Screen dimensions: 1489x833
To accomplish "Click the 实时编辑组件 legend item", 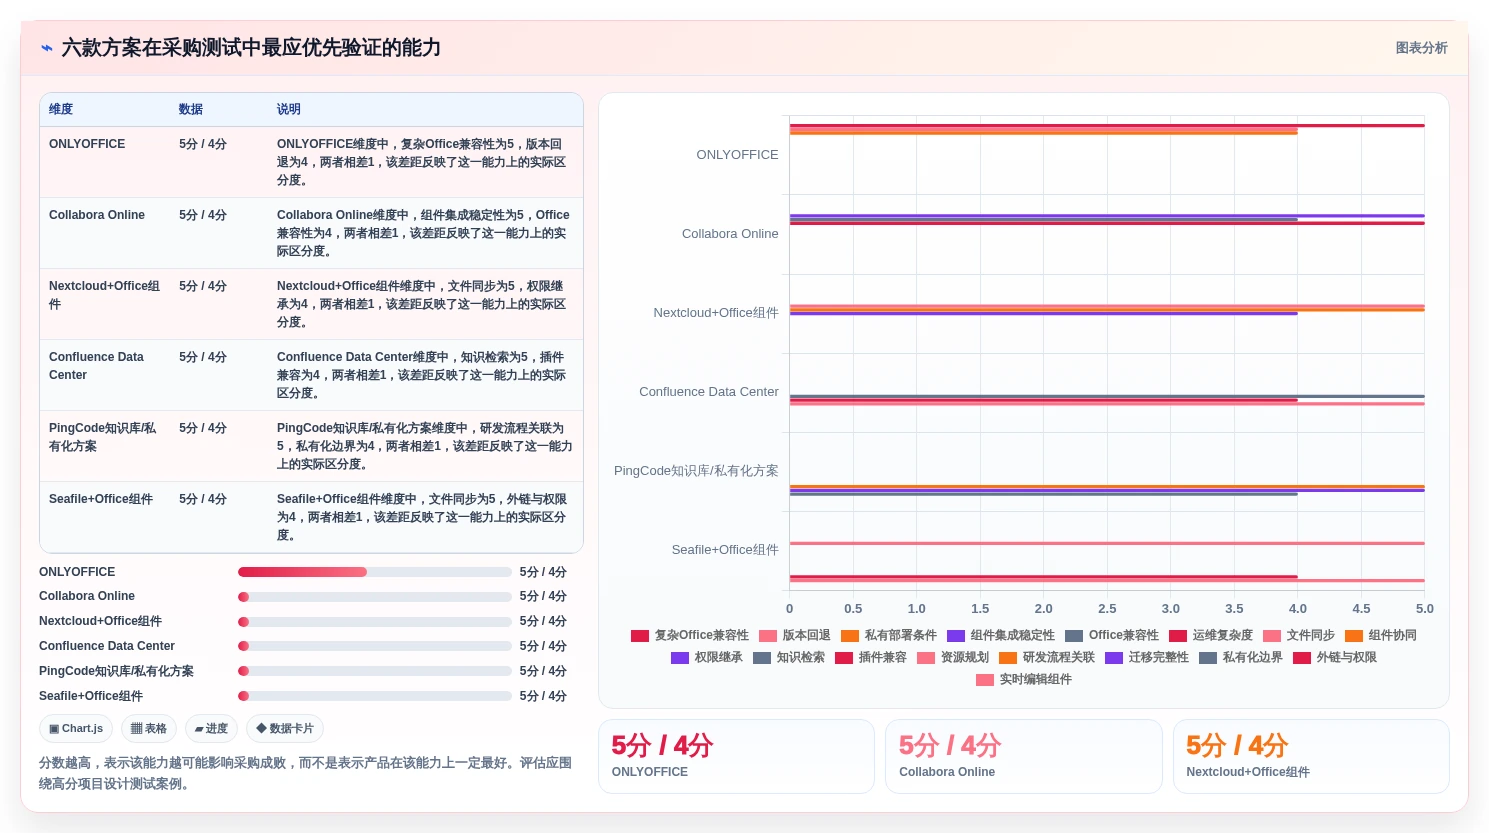I will tap(1023, 679).
